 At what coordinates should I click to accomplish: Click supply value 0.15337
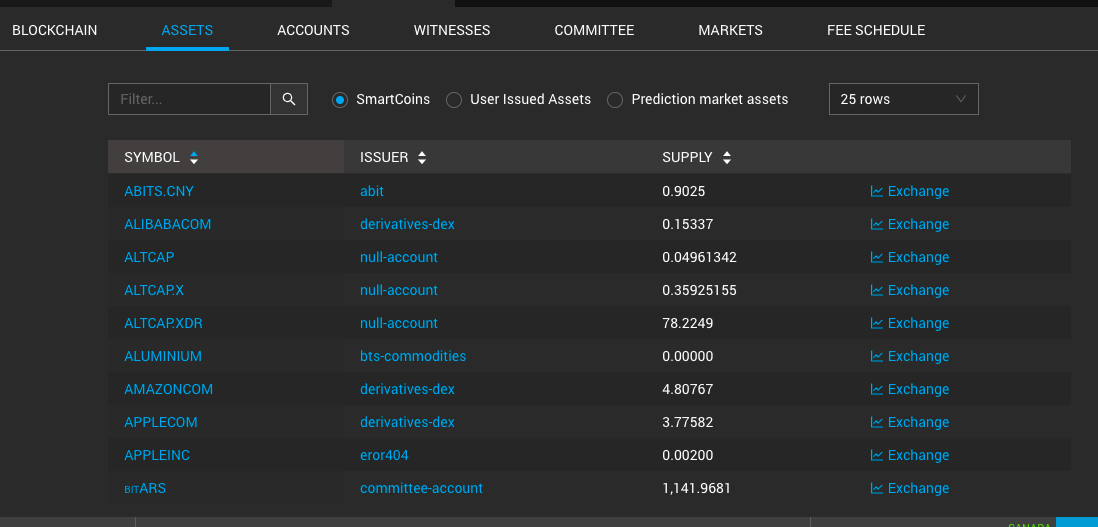[688, 224]
